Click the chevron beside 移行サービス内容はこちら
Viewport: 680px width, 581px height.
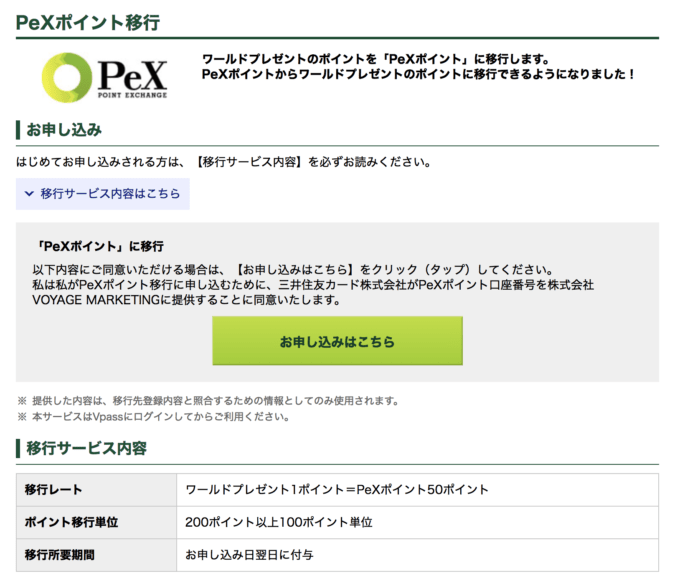29,194
